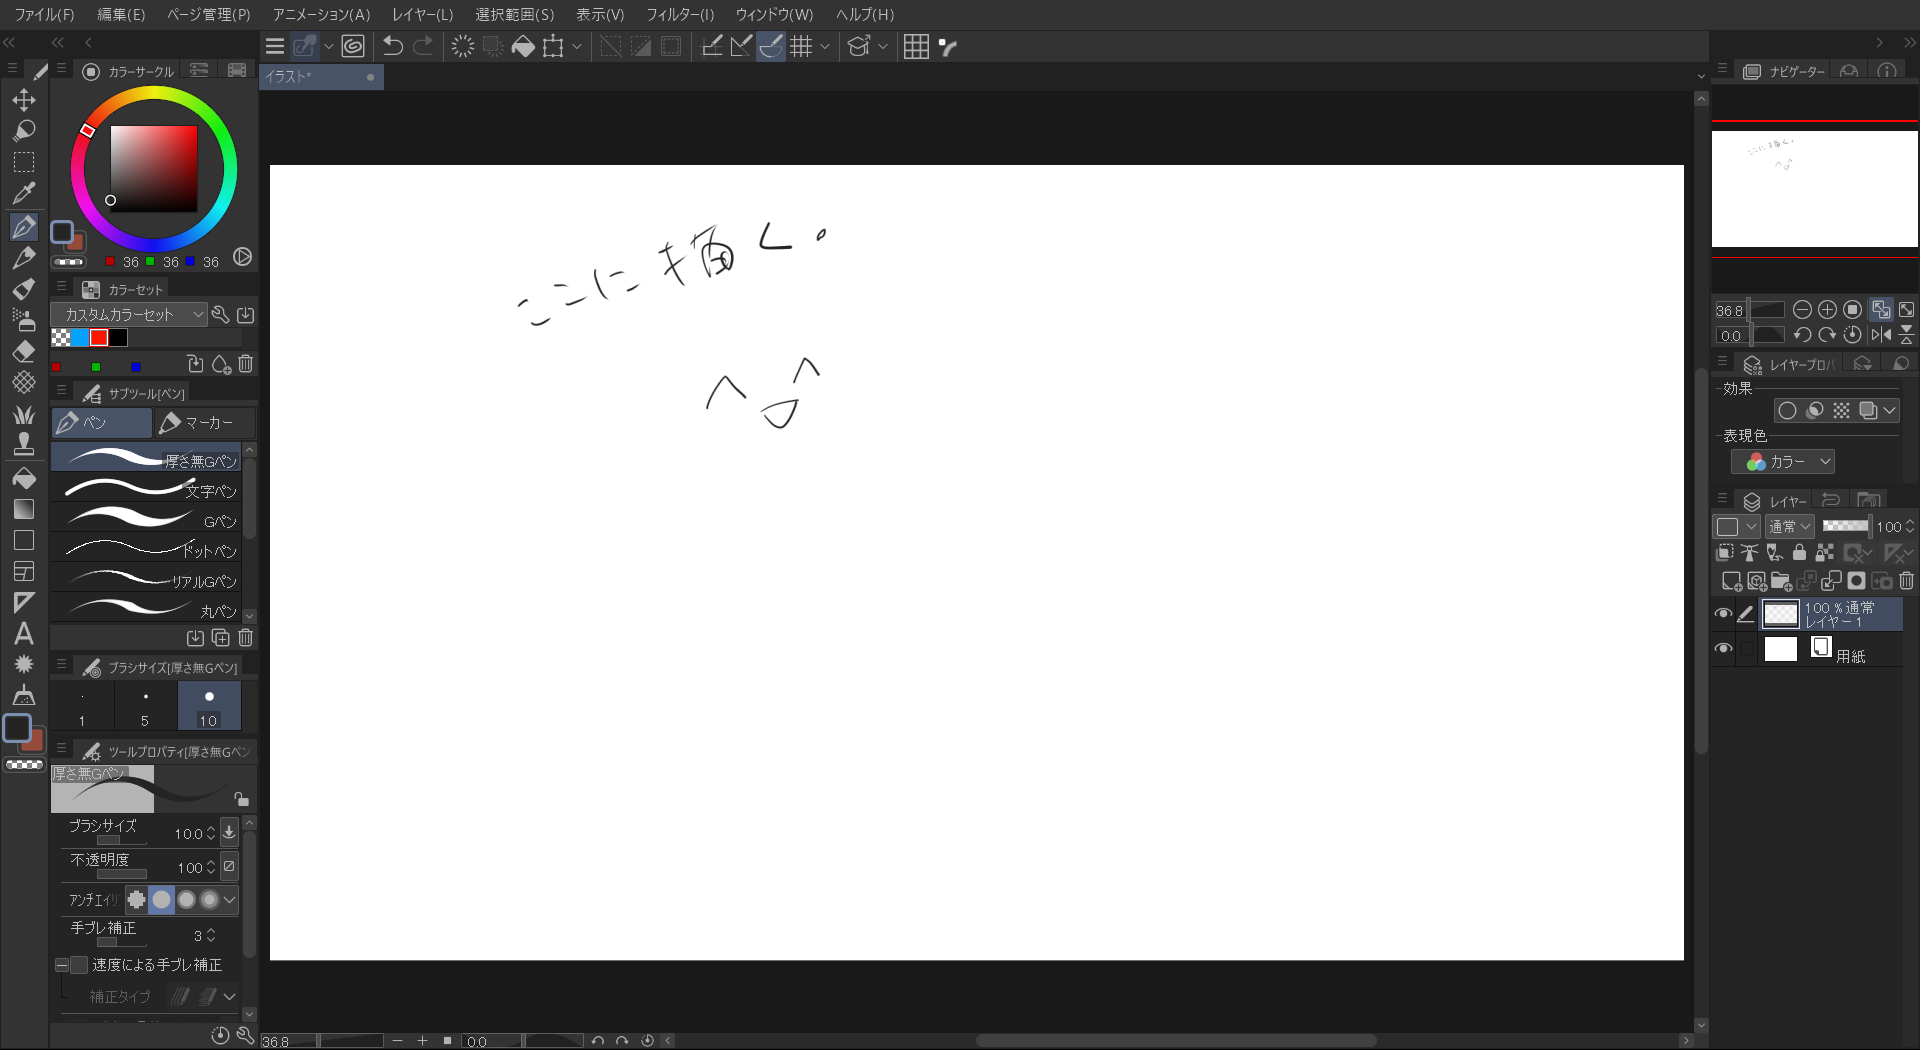Open 表現色 カラー dropdown
This screenshot has height=1050, width=1920.
point(1783,462)
